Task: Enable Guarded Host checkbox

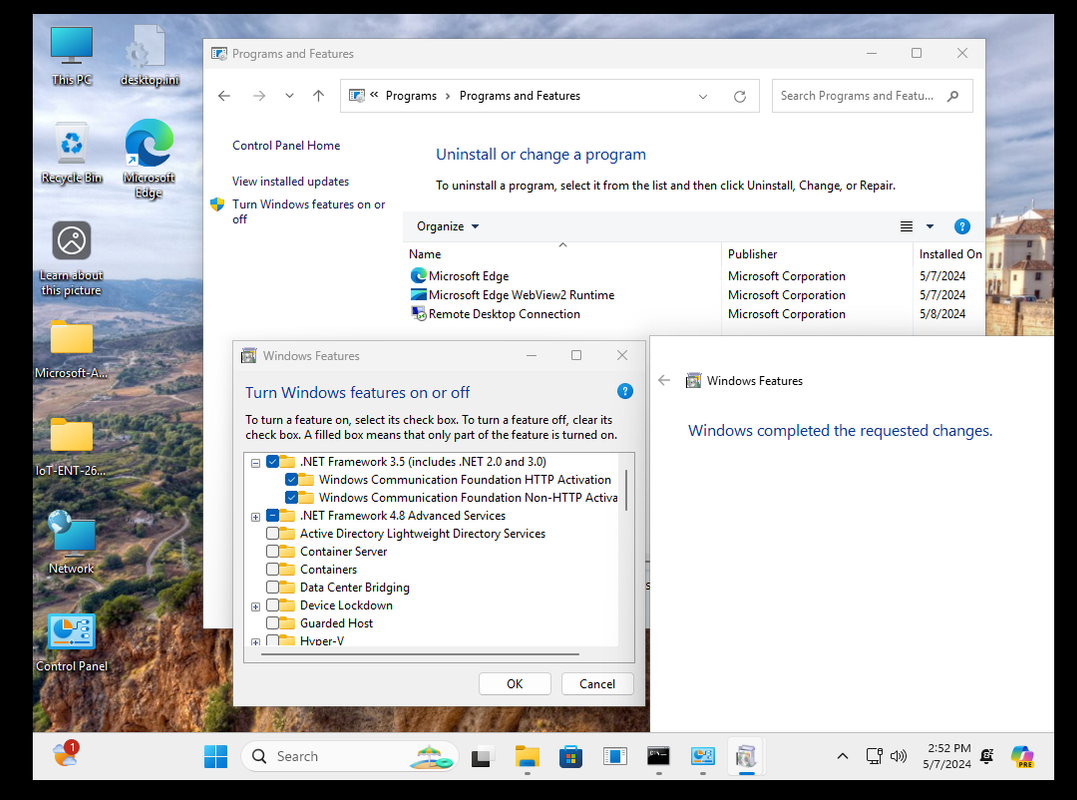Action: [273, 623]
